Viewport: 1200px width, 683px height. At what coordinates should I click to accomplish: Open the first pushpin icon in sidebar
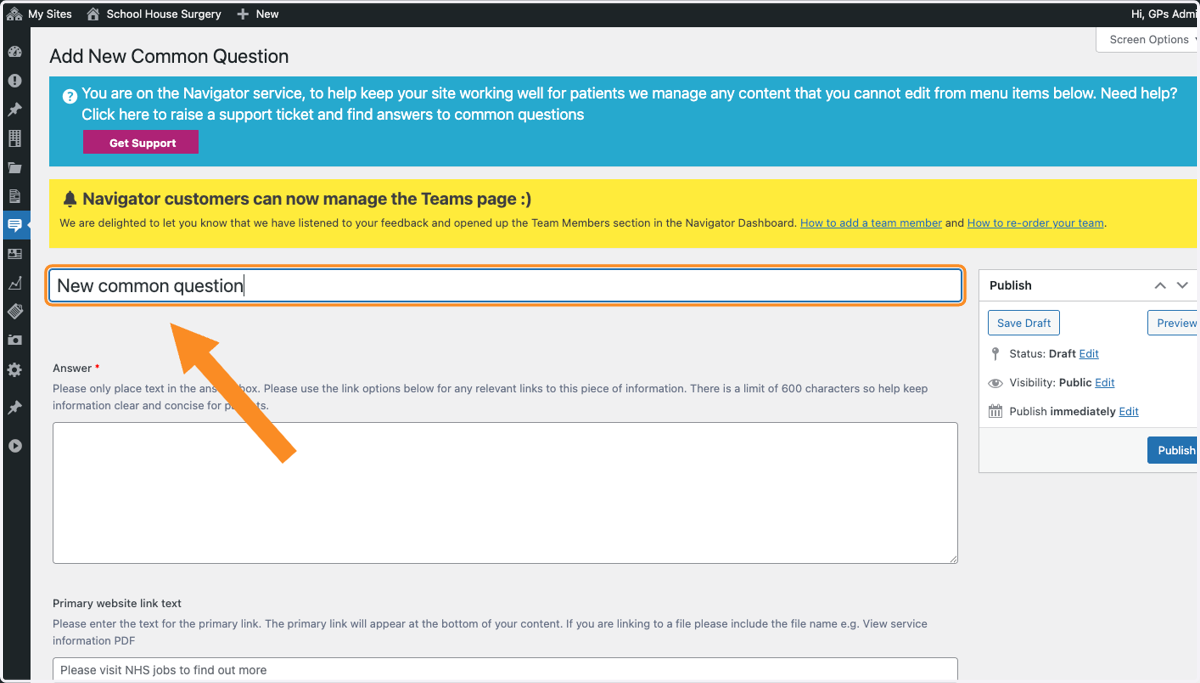[x=15, y=110]
